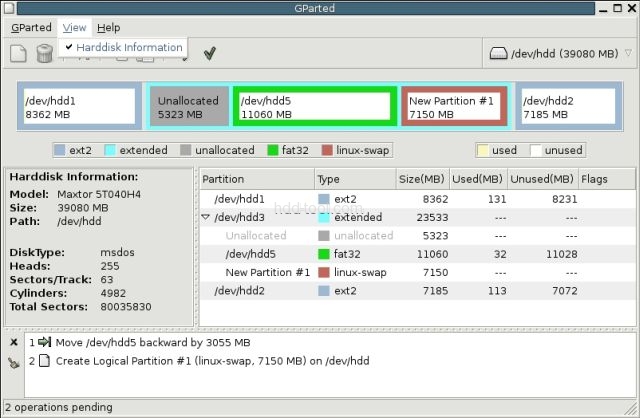640x418 pixels.
Task: Click the unallocated legend color swatch
Action: click(x=186, y=150)
